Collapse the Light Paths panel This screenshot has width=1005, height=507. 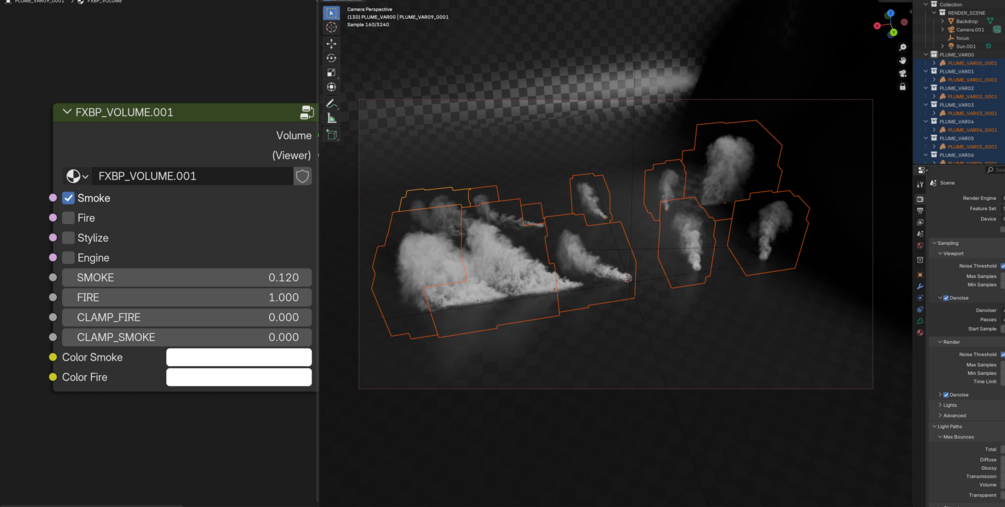pos(934,426)
